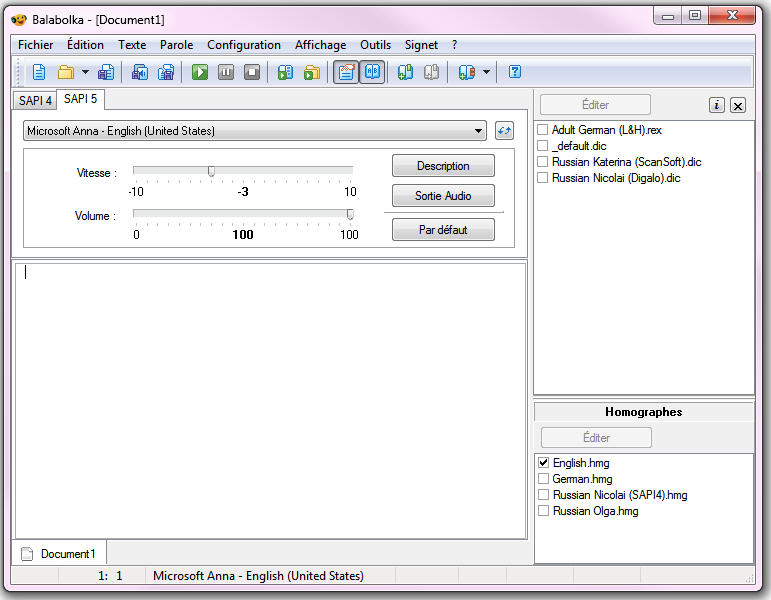Click the refresh voice button beside voice selector
The image size is (771, 600).
pos(504,131)
